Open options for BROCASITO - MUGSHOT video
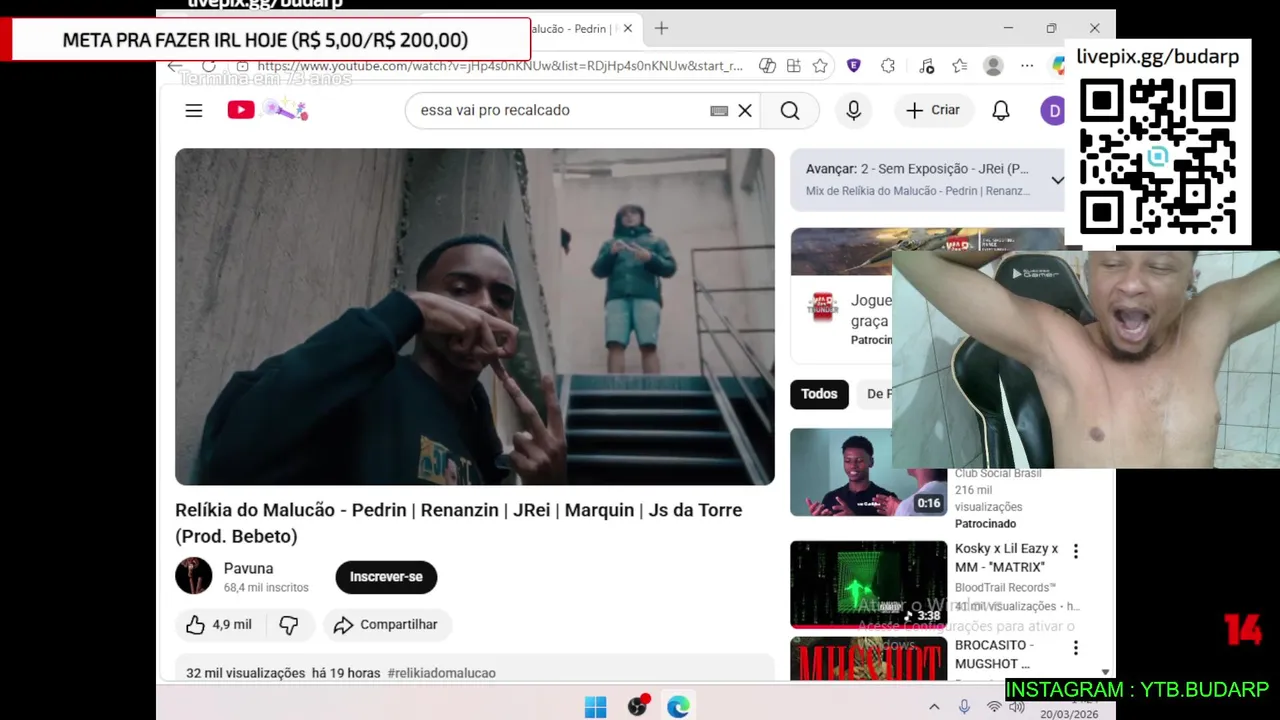Screen dimensions: 1280x720 click(x=1076, y=647)
